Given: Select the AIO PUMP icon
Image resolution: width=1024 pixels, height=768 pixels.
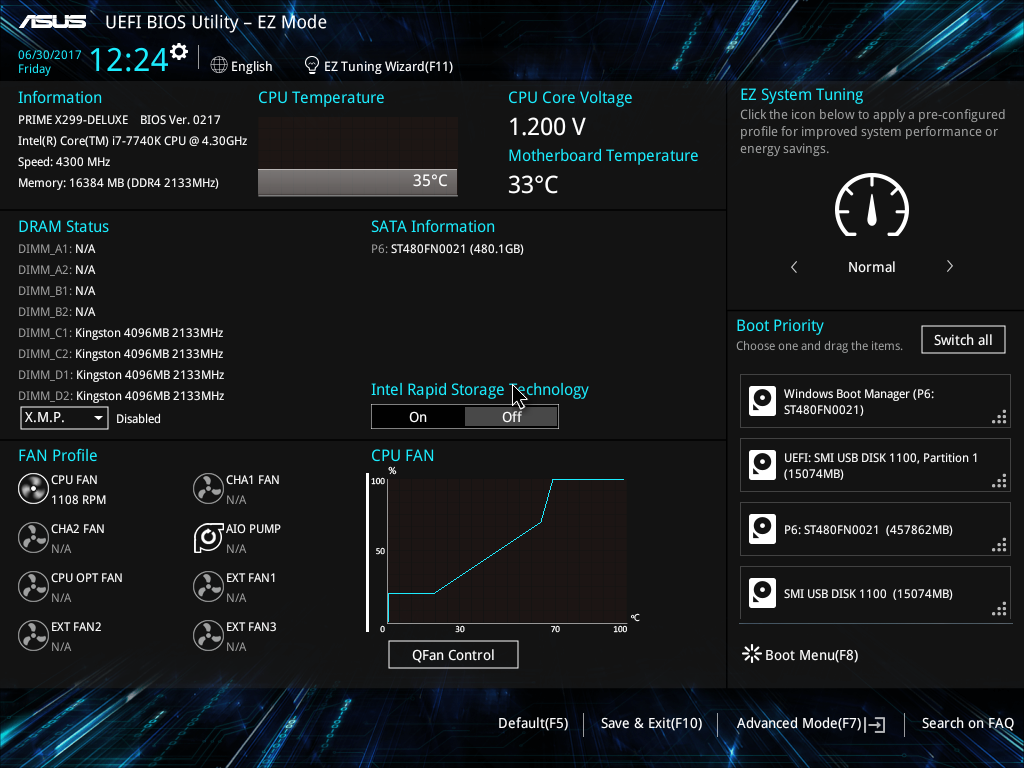Looking at the screenshot, I should coord(208,537).
